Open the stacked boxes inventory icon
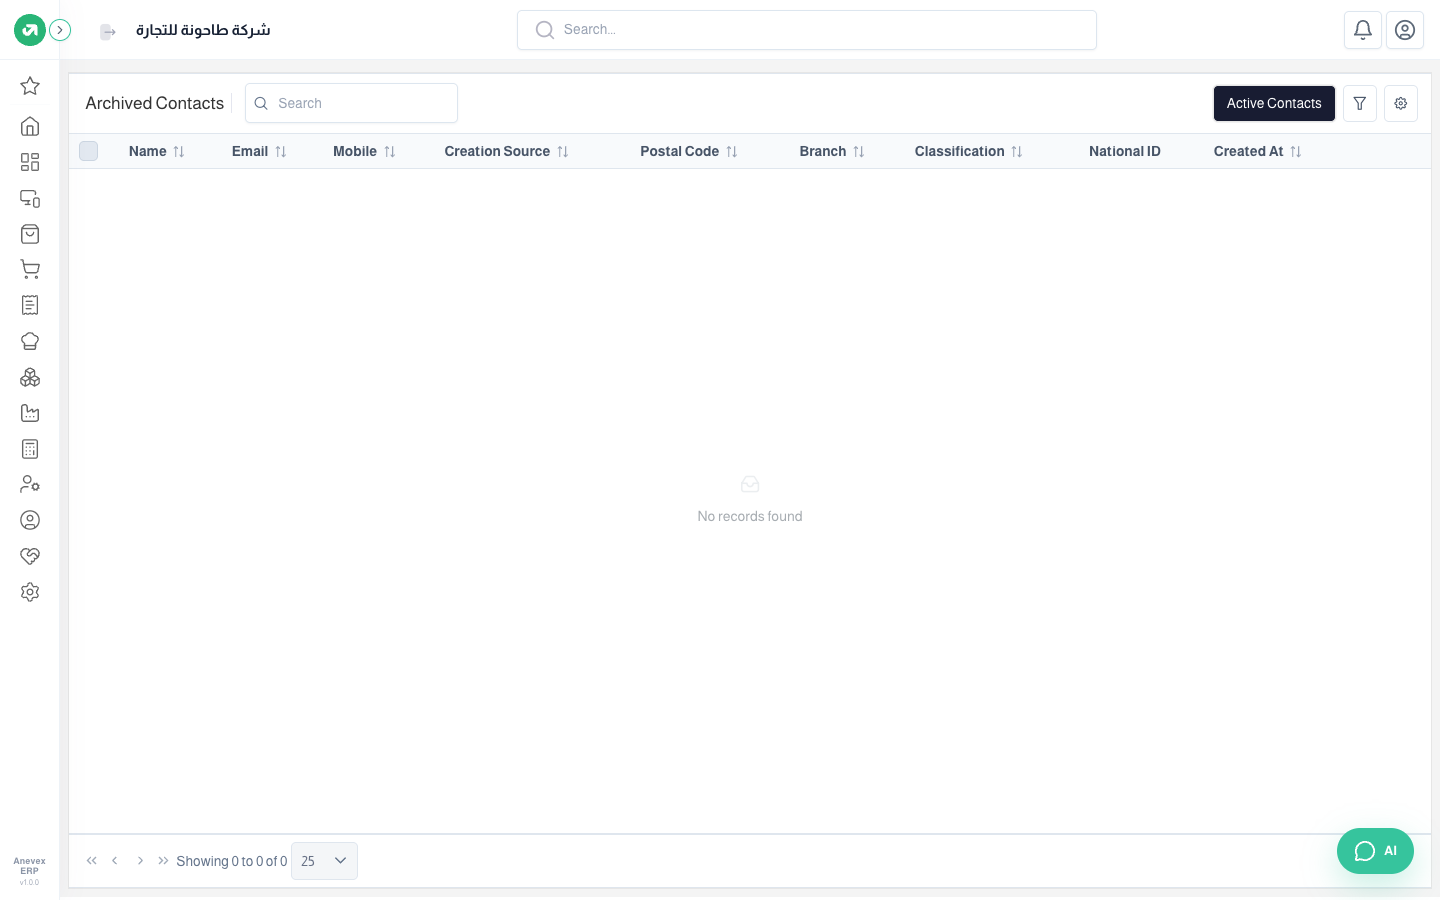 30,377
